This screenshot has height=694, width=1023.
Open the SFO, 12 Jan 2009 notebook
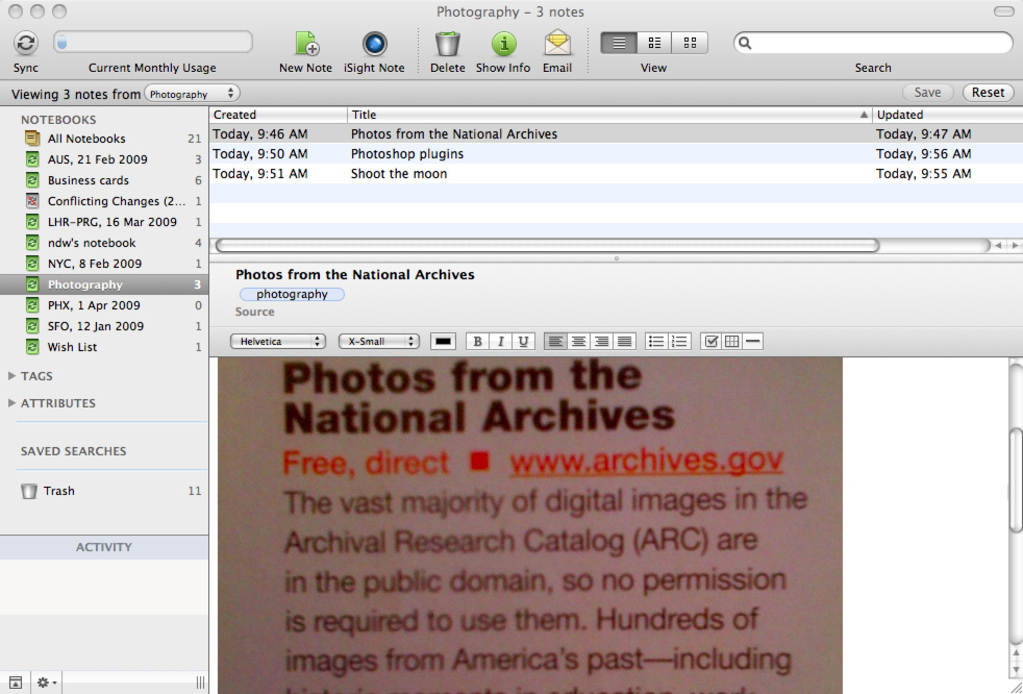click(104, 326)
